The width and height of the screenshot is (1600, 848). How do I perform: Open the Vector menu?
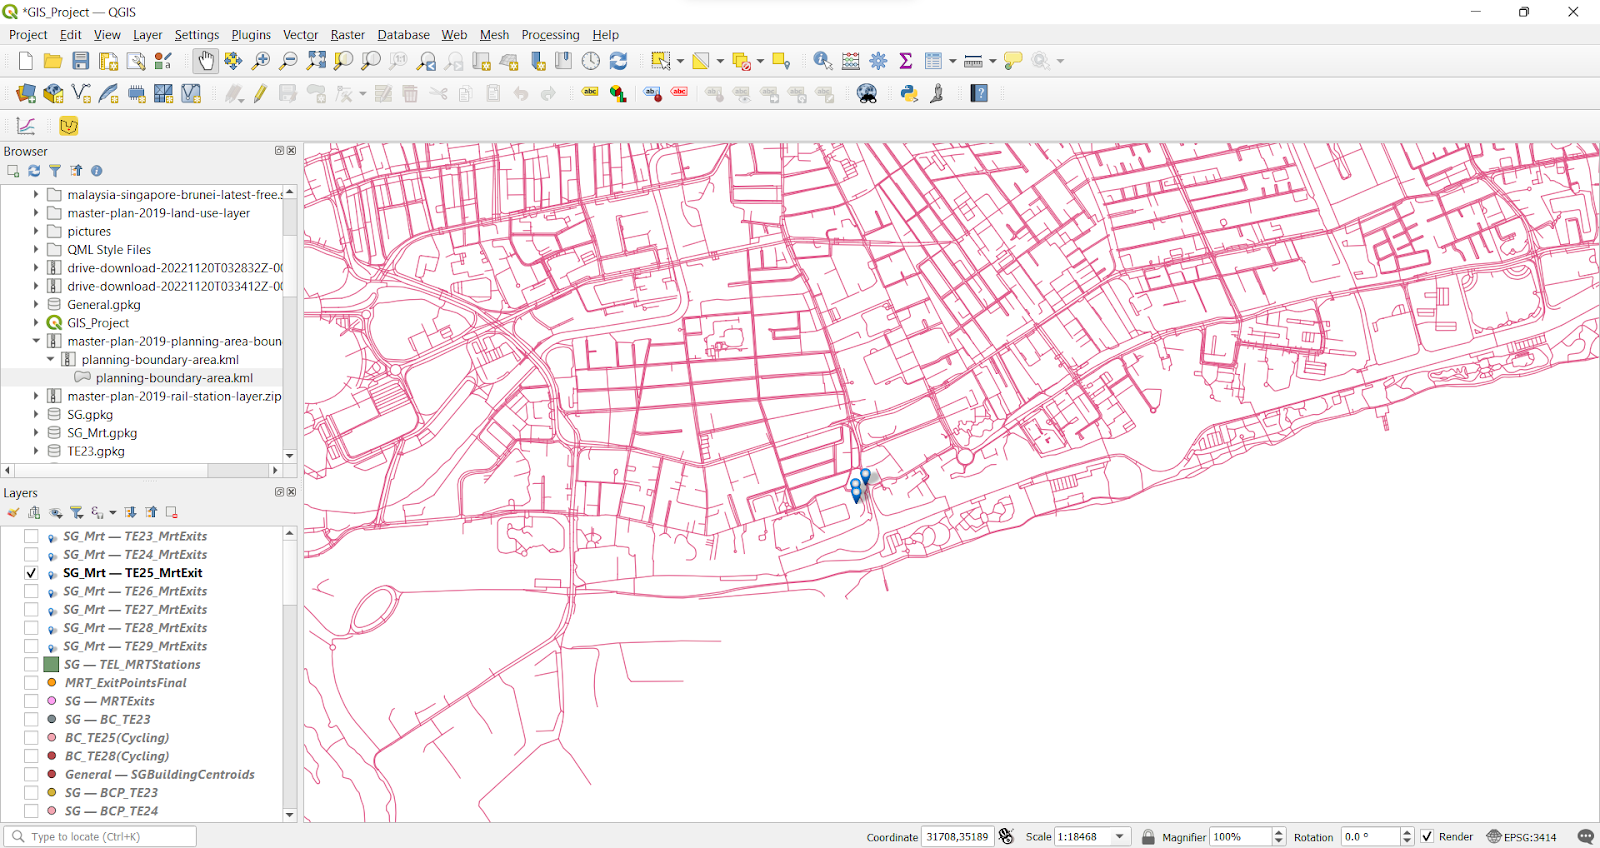click(300, 35)
